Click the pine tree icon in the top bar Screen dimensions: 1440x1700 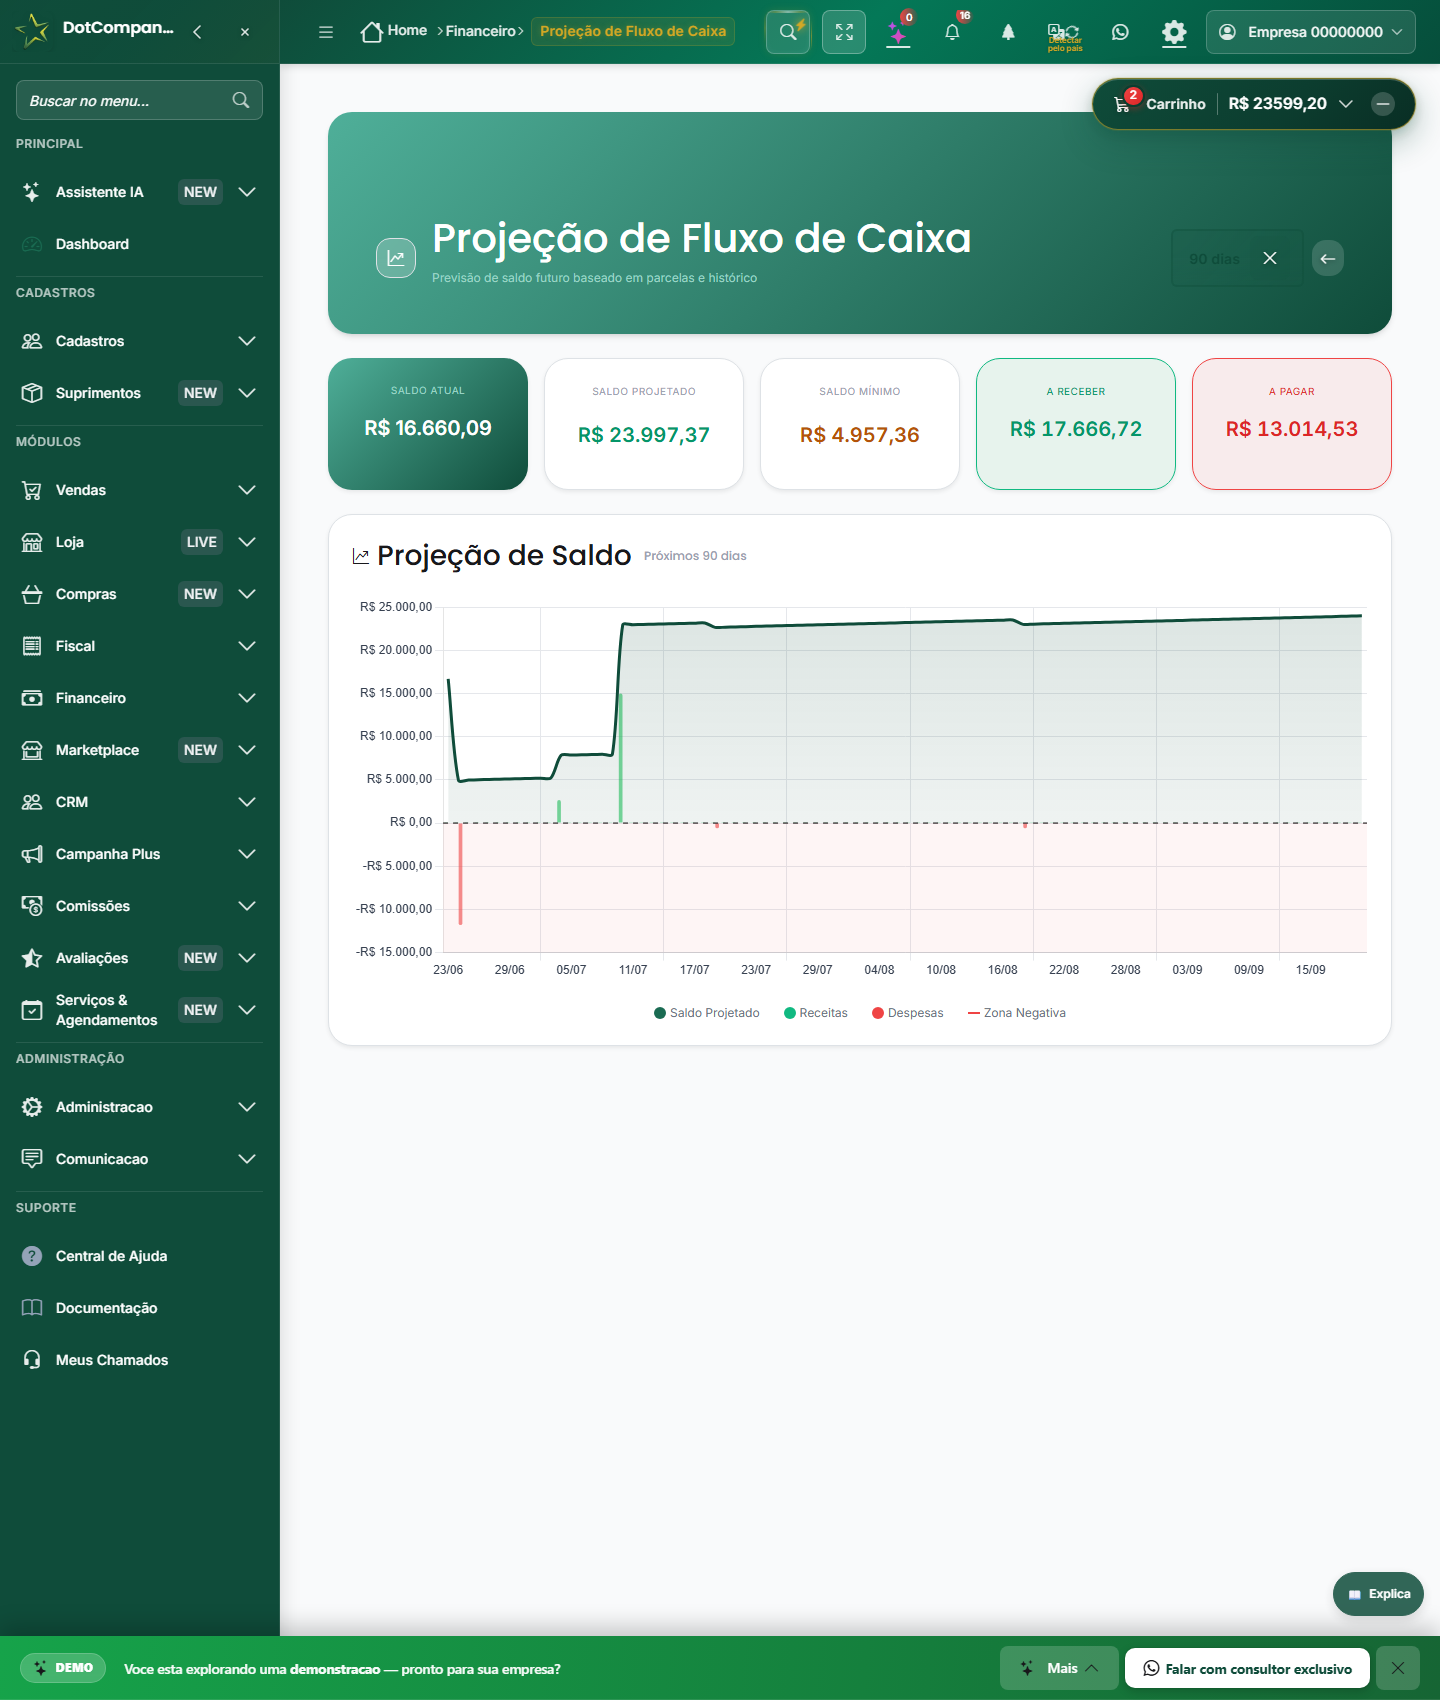point(1008,32)
